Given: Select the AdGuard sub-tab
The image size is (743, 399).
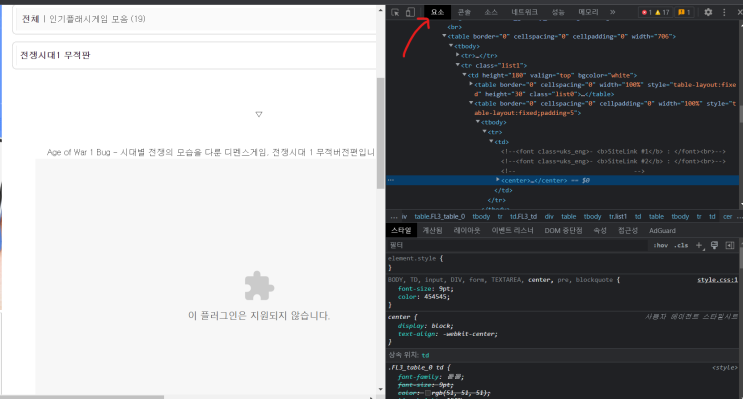Looking at the screenshot, I should [662, 231].
